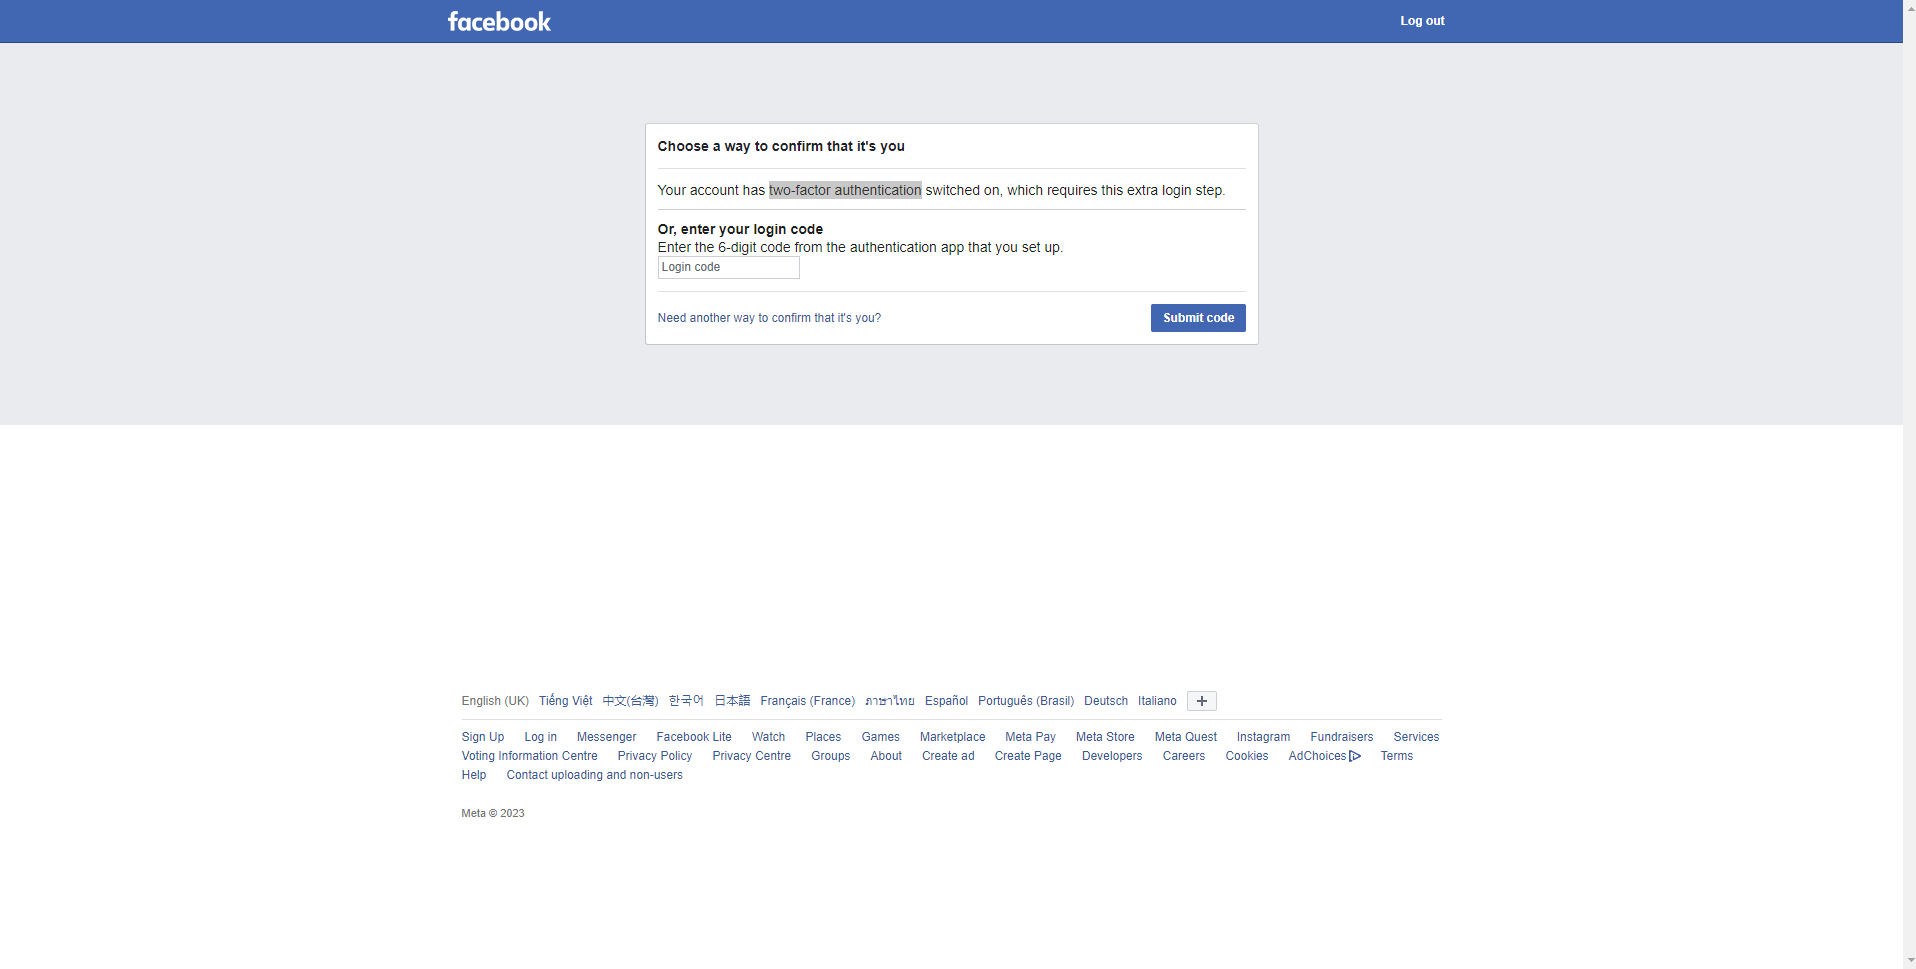Switch language to Português (Brasil)
1916x969 pixels.
(1026, 701)
